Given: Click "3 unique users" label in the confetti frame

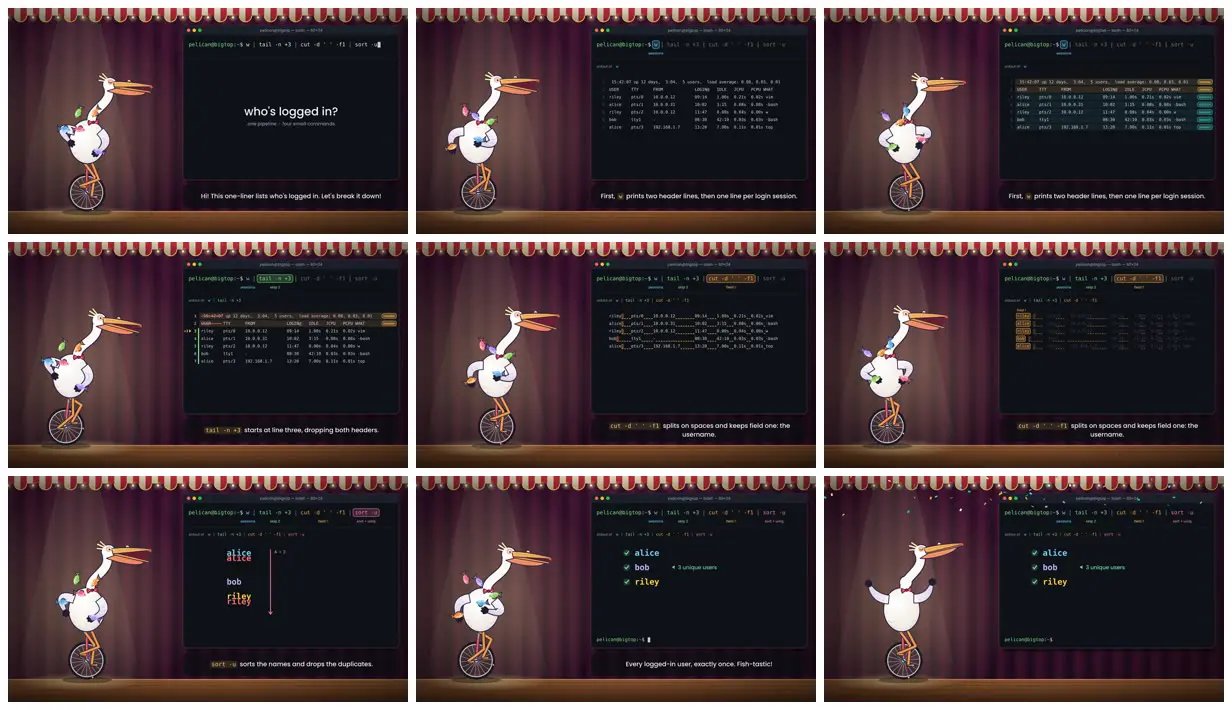Looking at the screenshot, I should (1103, 567).
